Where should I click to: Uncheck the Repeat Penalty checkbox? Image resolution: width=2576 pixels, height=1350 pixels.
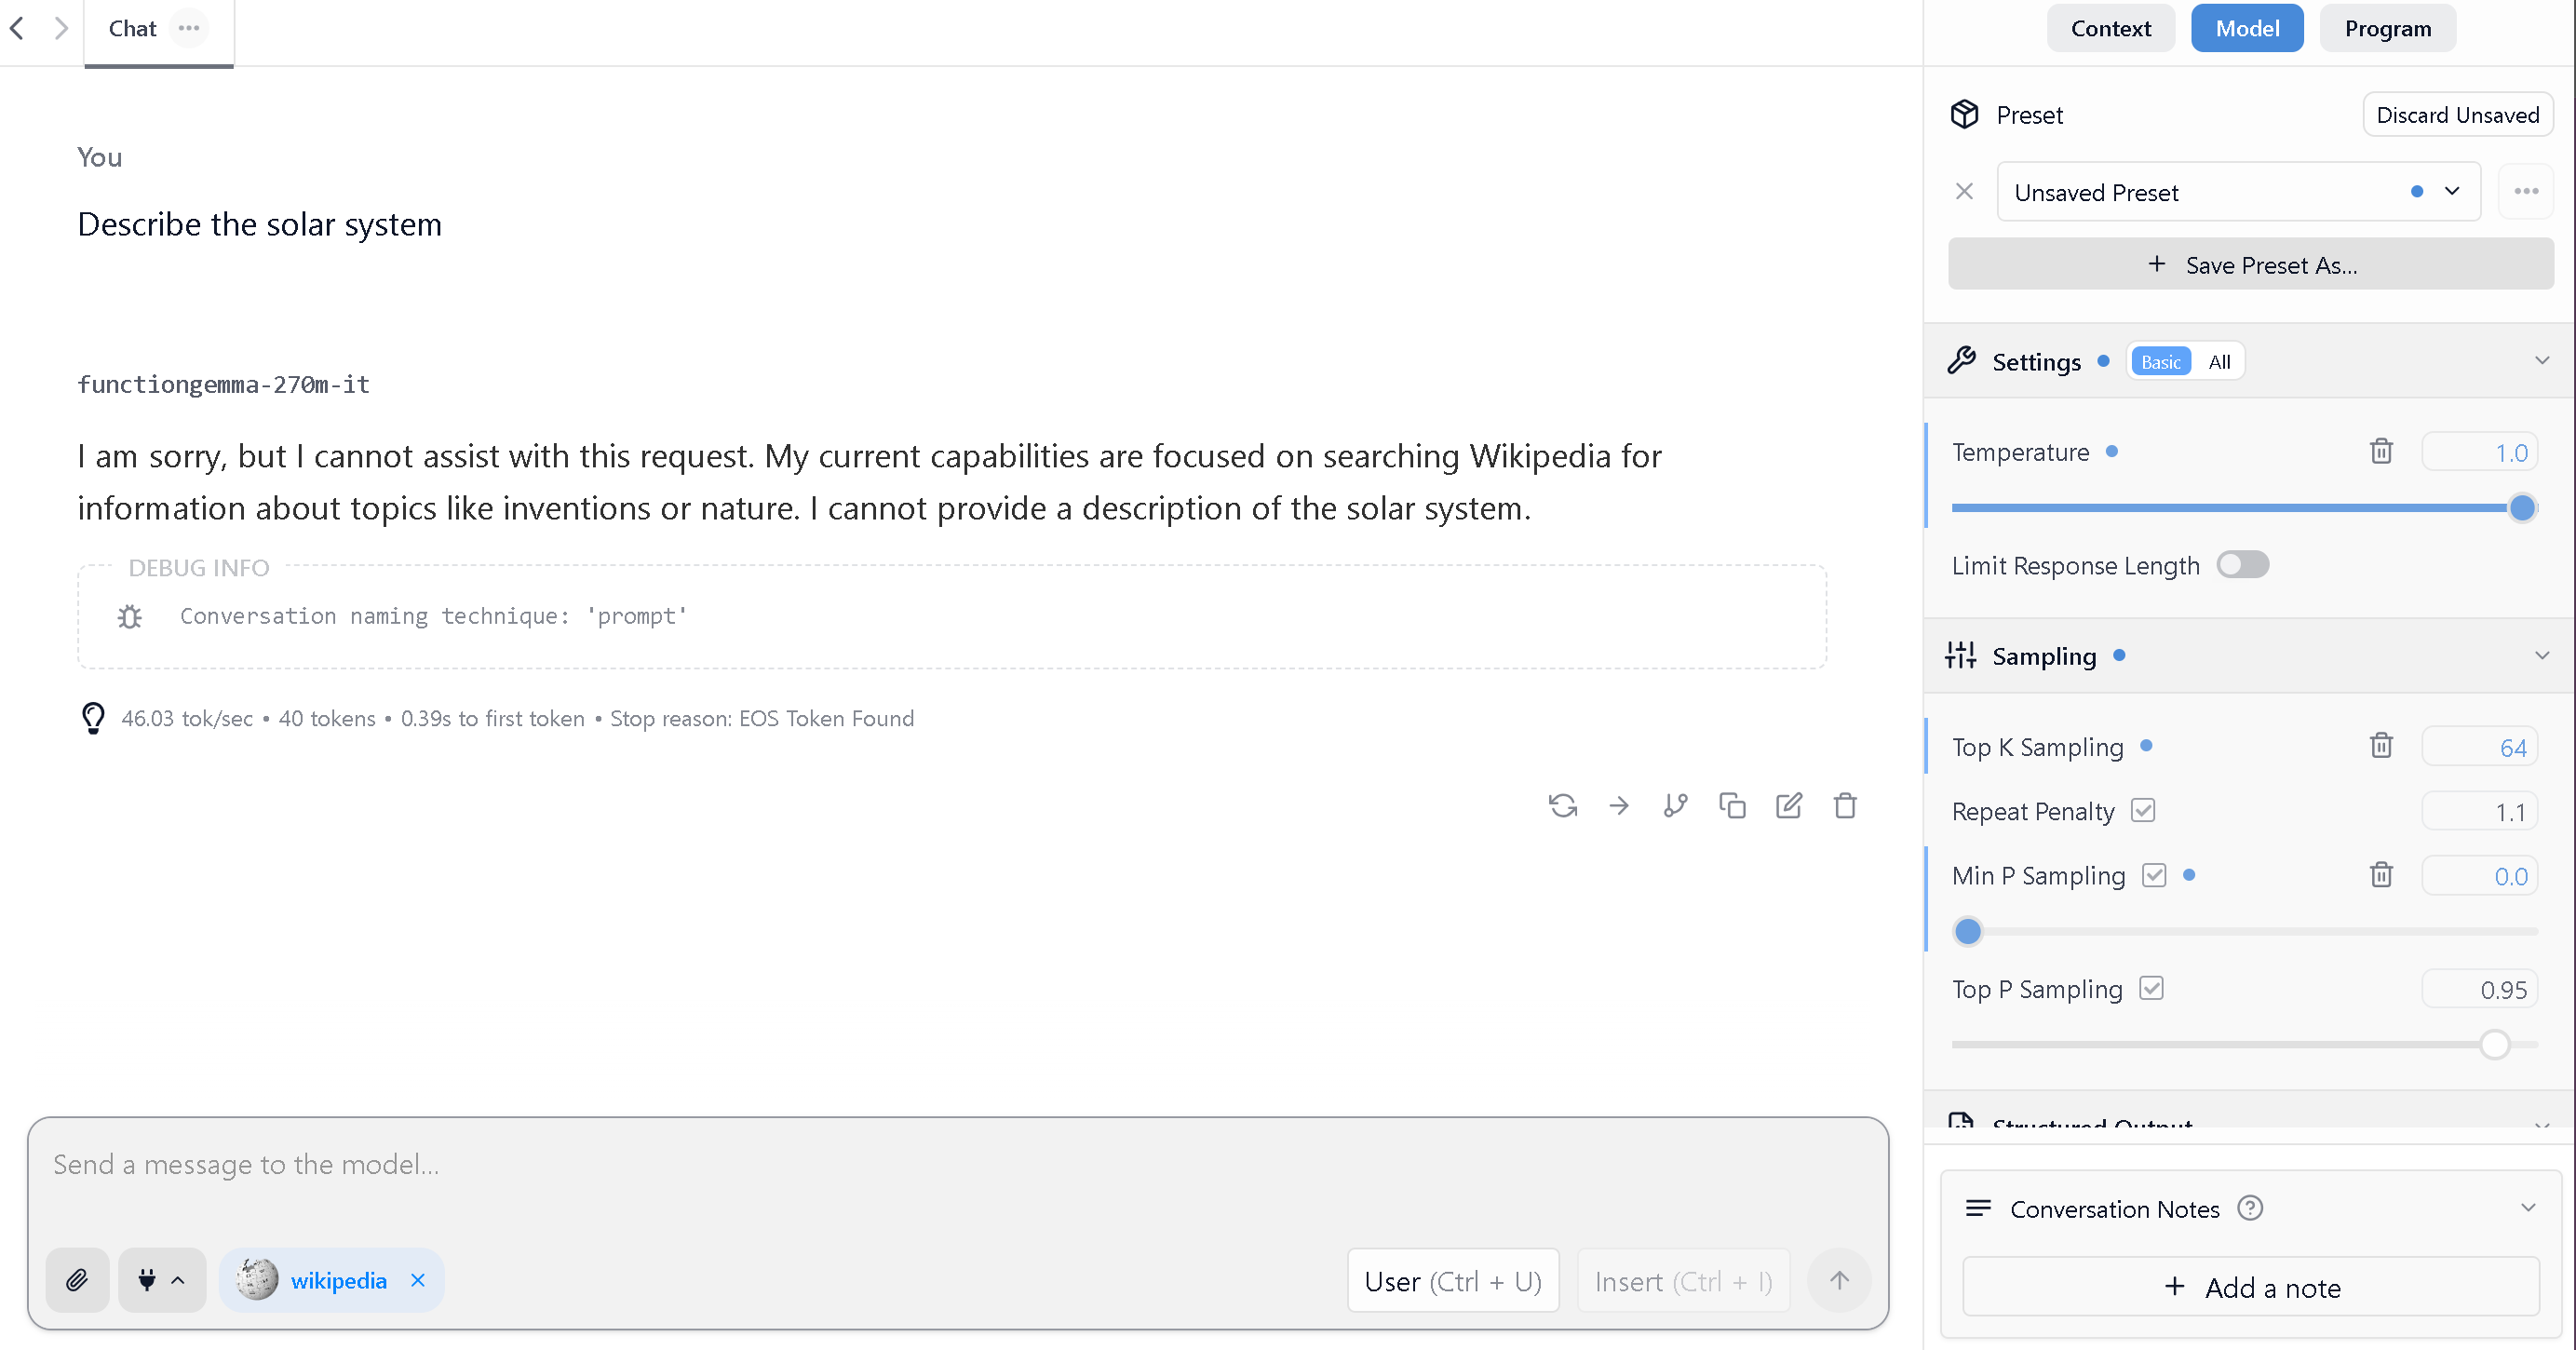pos(2142,810)
